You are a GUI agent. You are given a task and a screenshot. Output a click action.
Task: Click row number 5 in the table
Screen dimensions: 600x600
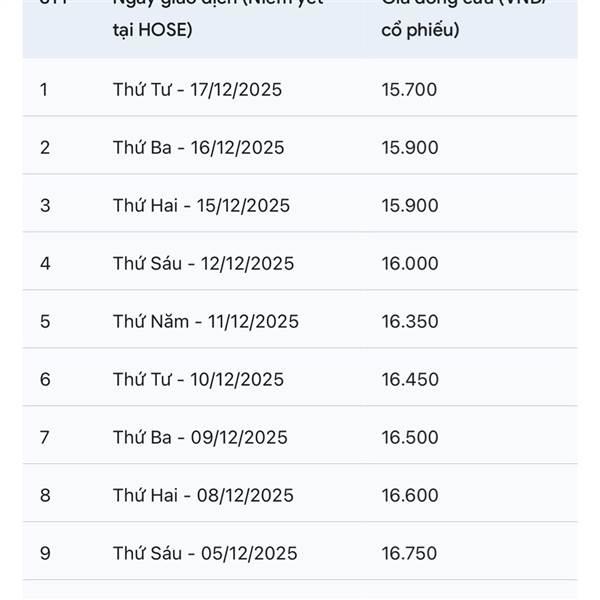point(44,322)
